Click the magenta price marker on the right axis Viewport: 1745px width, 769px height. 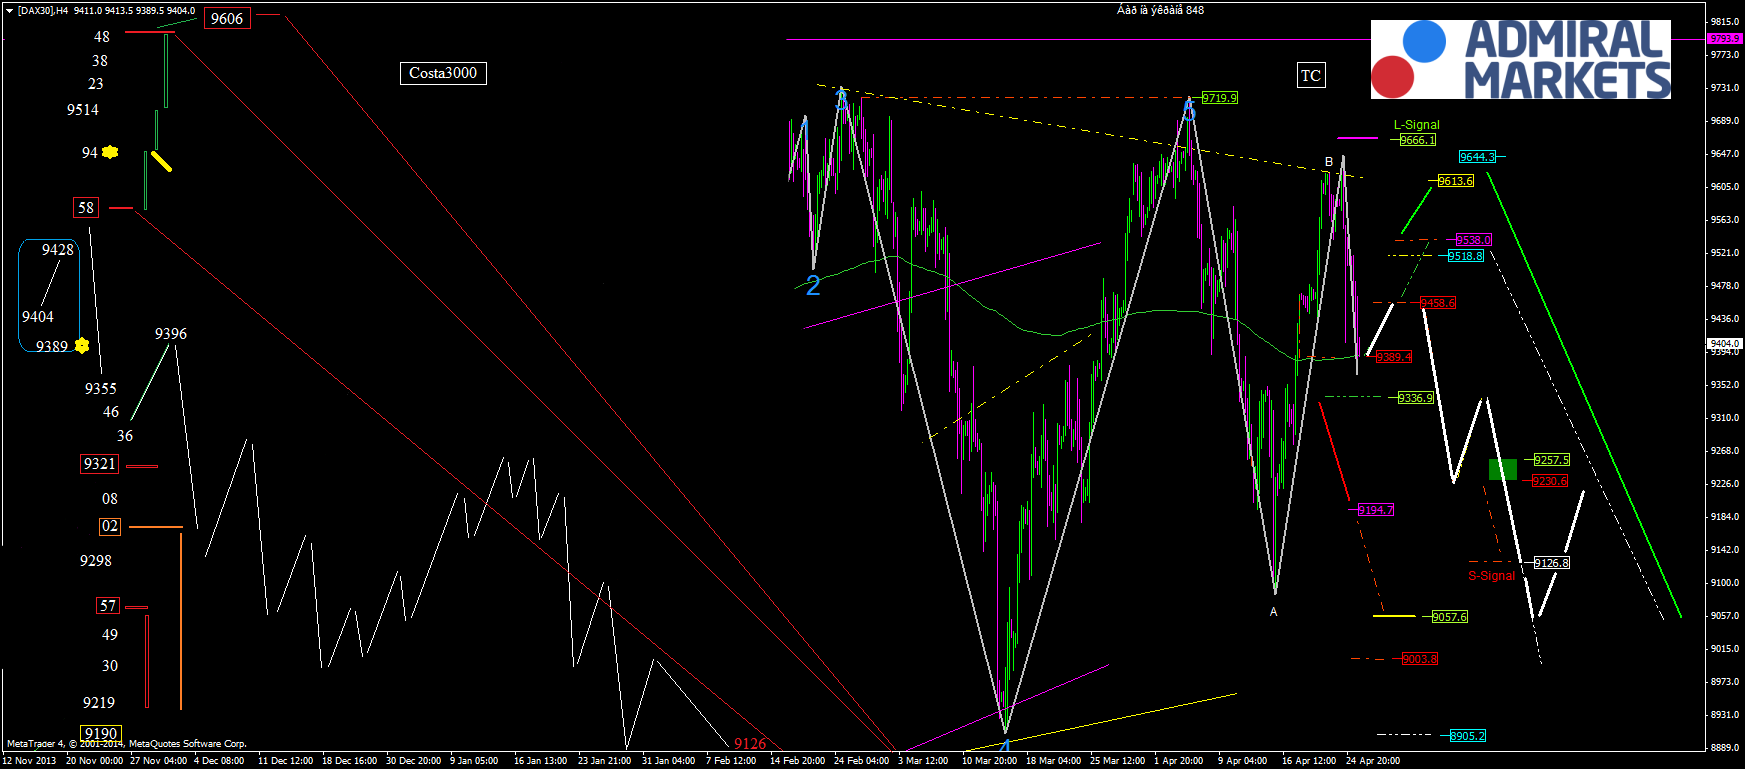[x=1725, y=38]
